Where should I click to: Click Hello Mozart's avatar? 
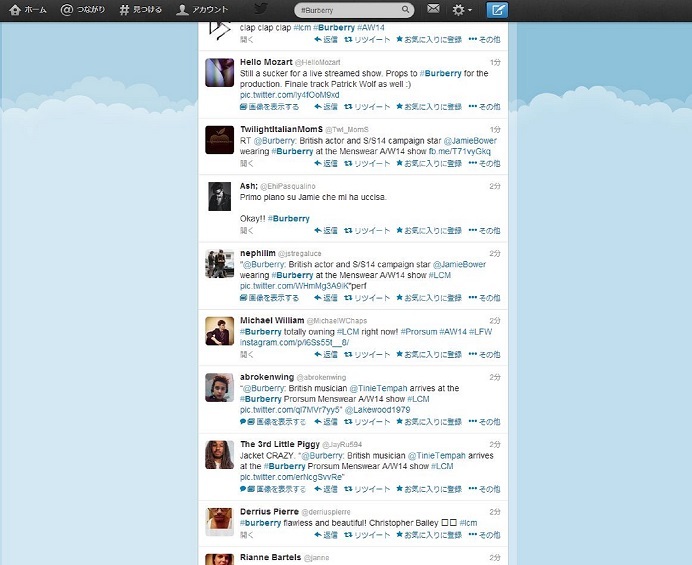pos(219,72)
